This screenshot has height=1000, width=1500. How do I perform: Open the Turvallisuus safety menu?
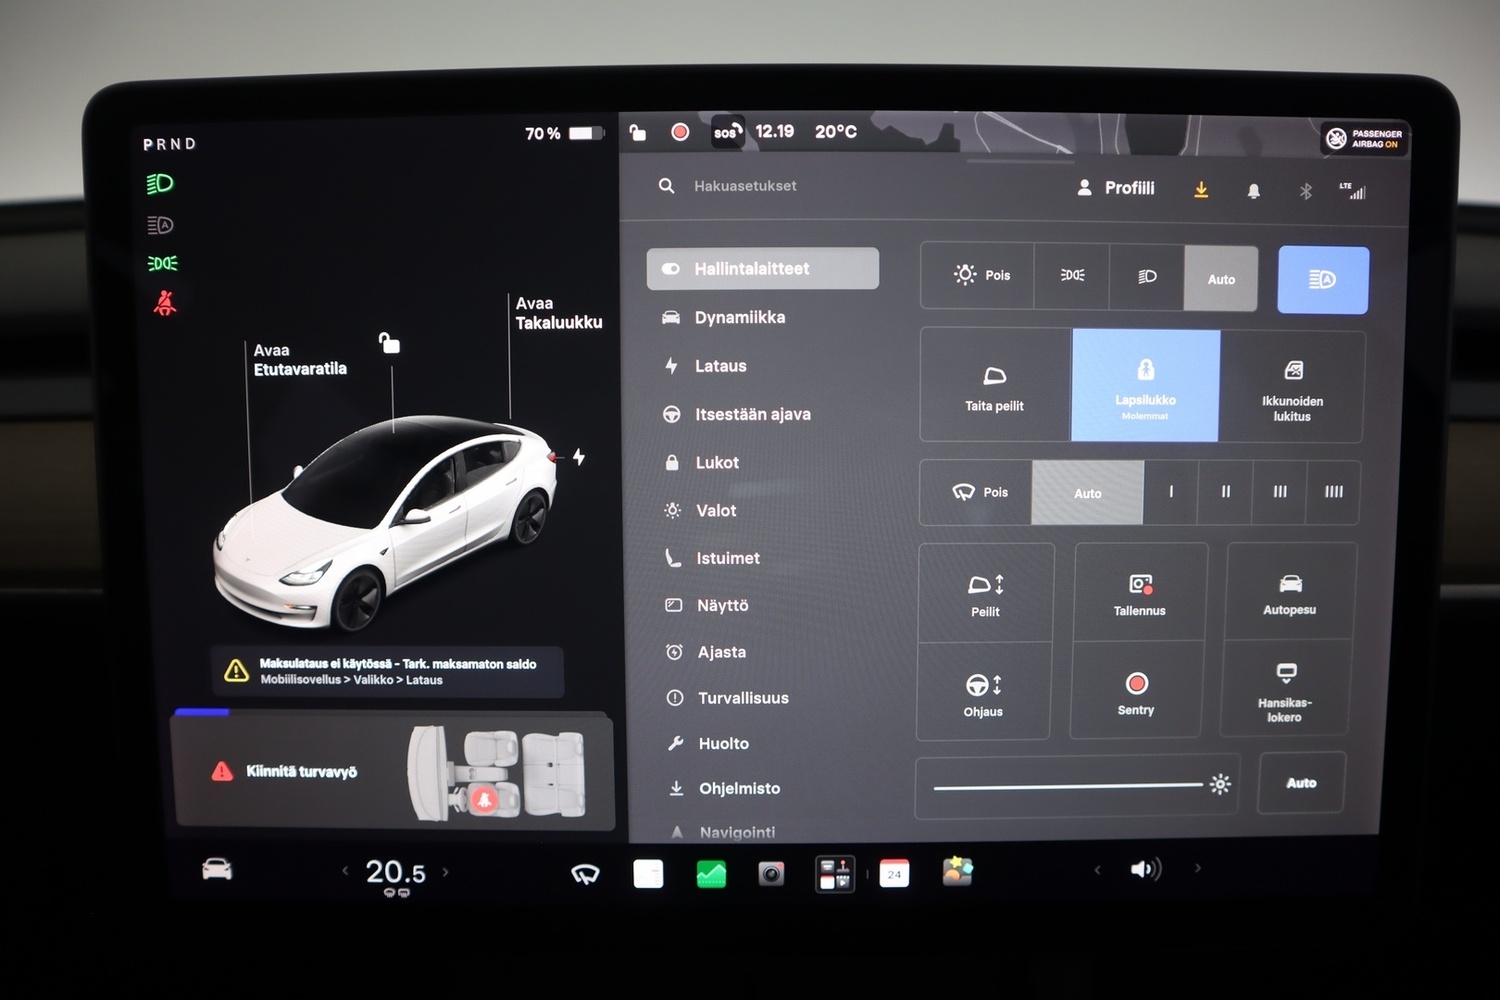click(x=728, y=698)
